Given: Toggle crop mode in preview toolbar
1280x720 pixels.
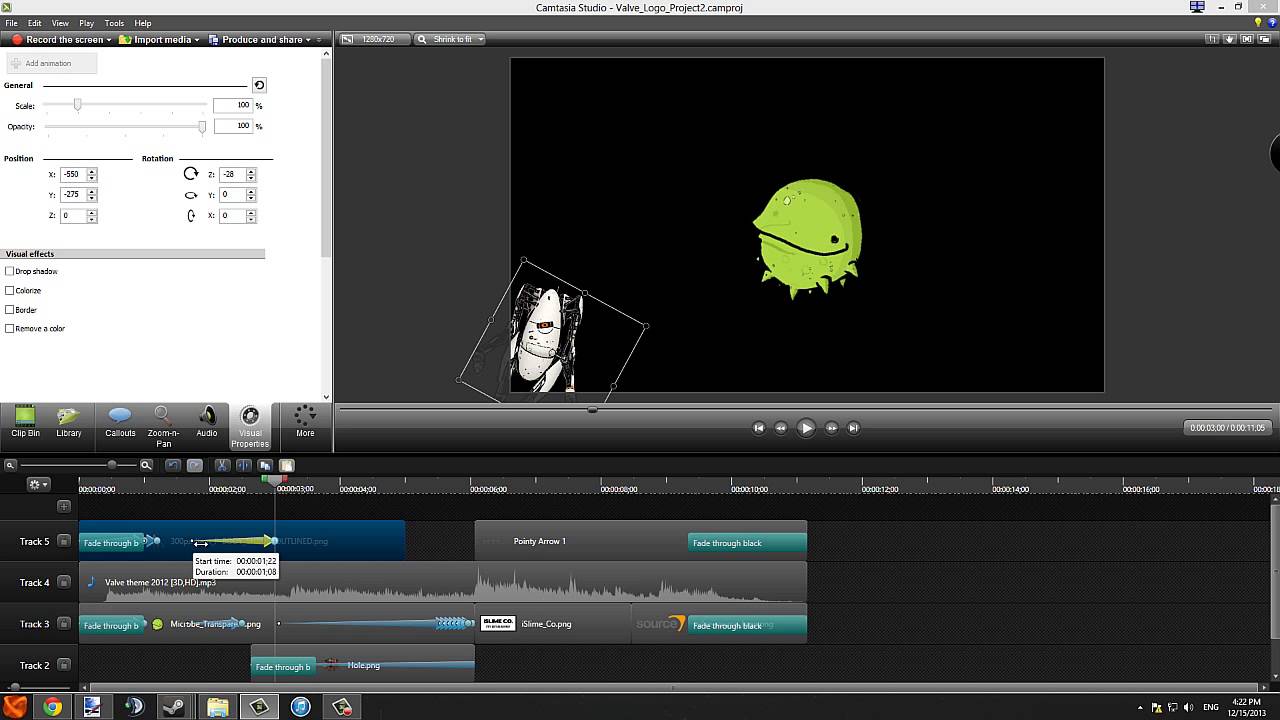Looking at the screenshot, I should point(1213,39).
